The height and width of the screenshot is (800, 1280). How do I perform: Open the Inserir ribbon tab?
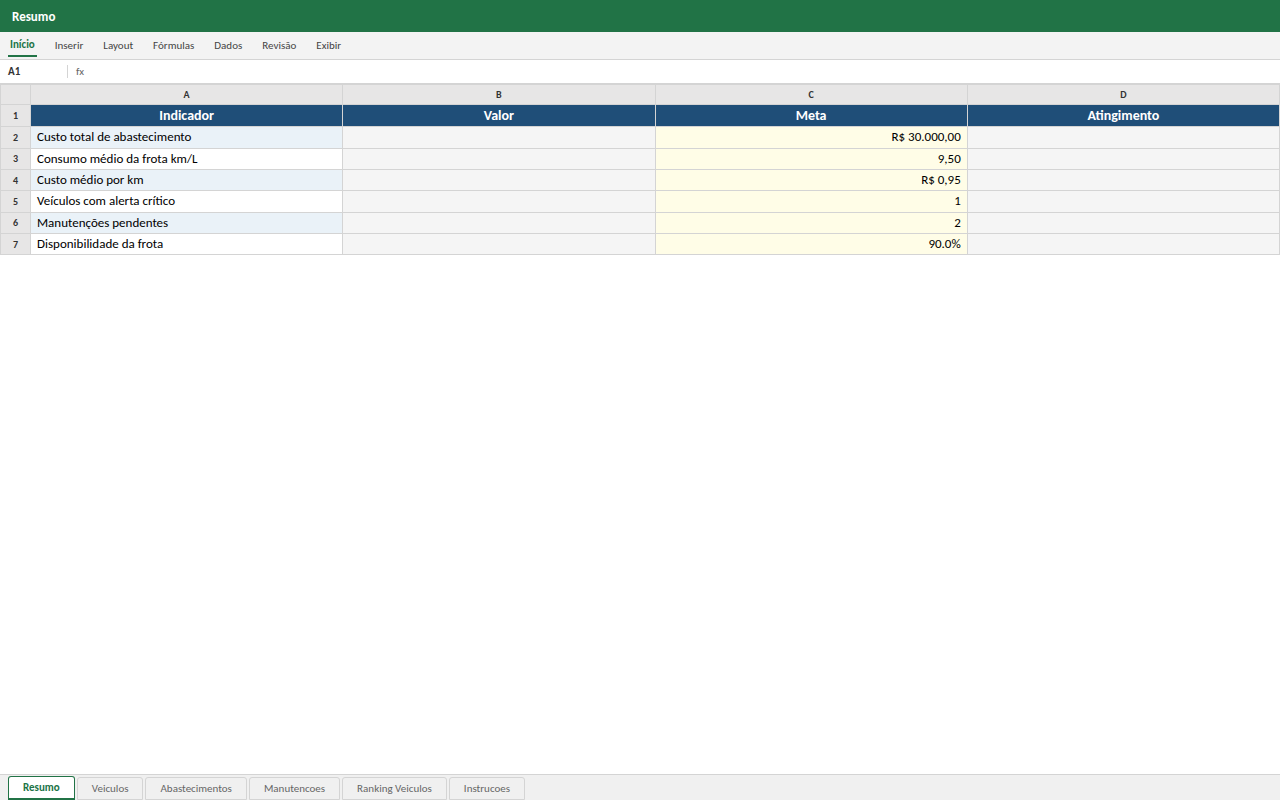point(69,46)
